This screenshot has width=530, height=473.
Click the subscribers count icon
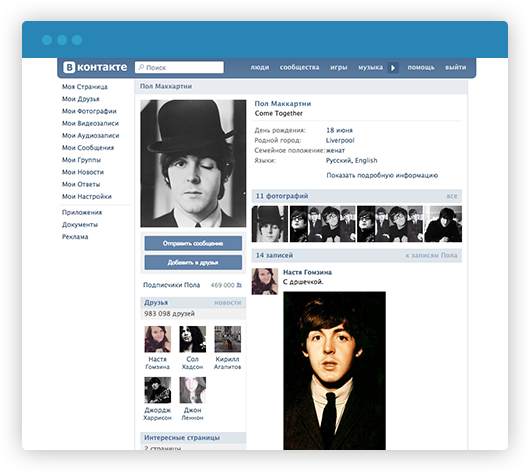click(239, 285)
